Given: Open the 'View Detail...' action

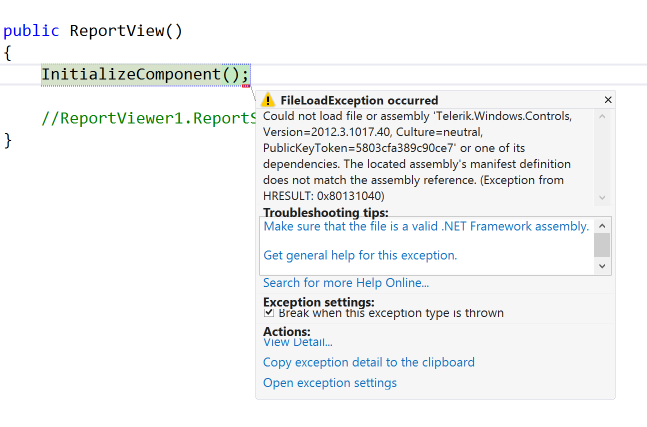Looking at the screenshot, I should click(297, 342).
